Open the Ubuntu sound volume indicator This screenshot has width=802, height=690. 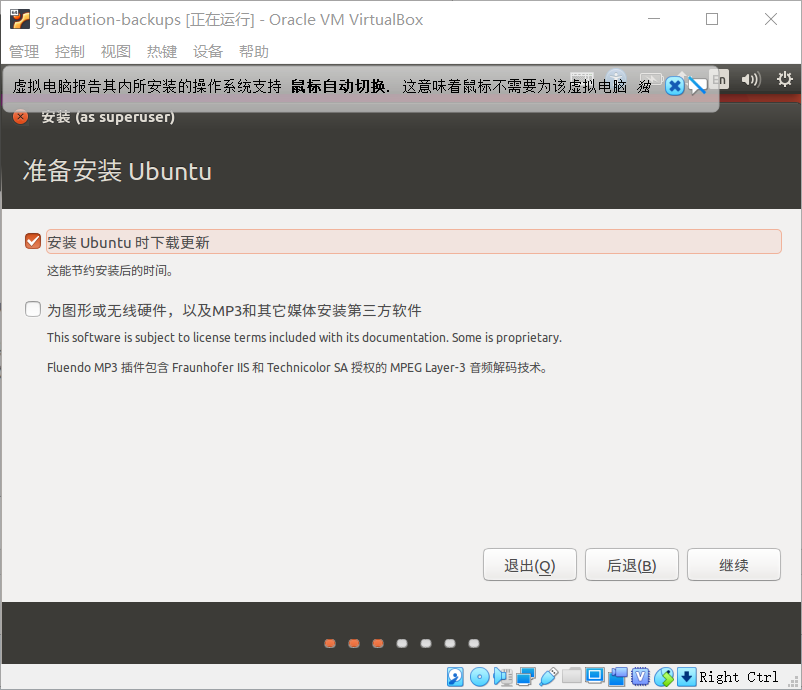point(751,79)
